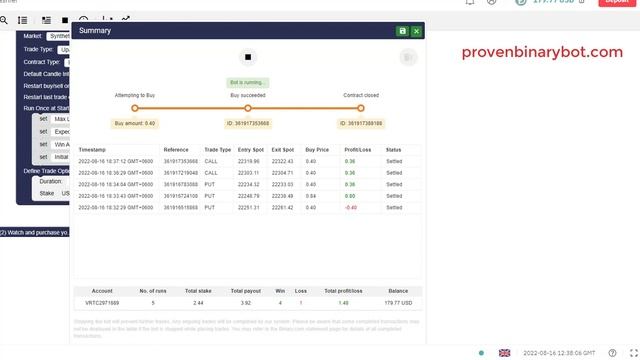Open the summary panel toolbar icon
640x360 pixels.
coord(46,20)
